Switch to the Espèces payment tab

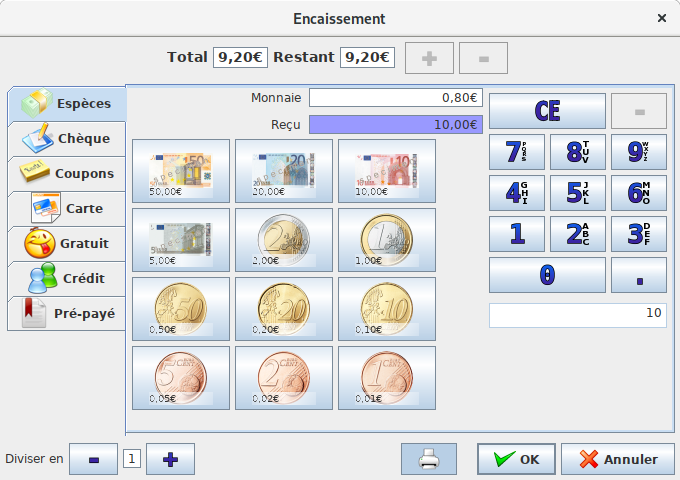pos(67,104)
